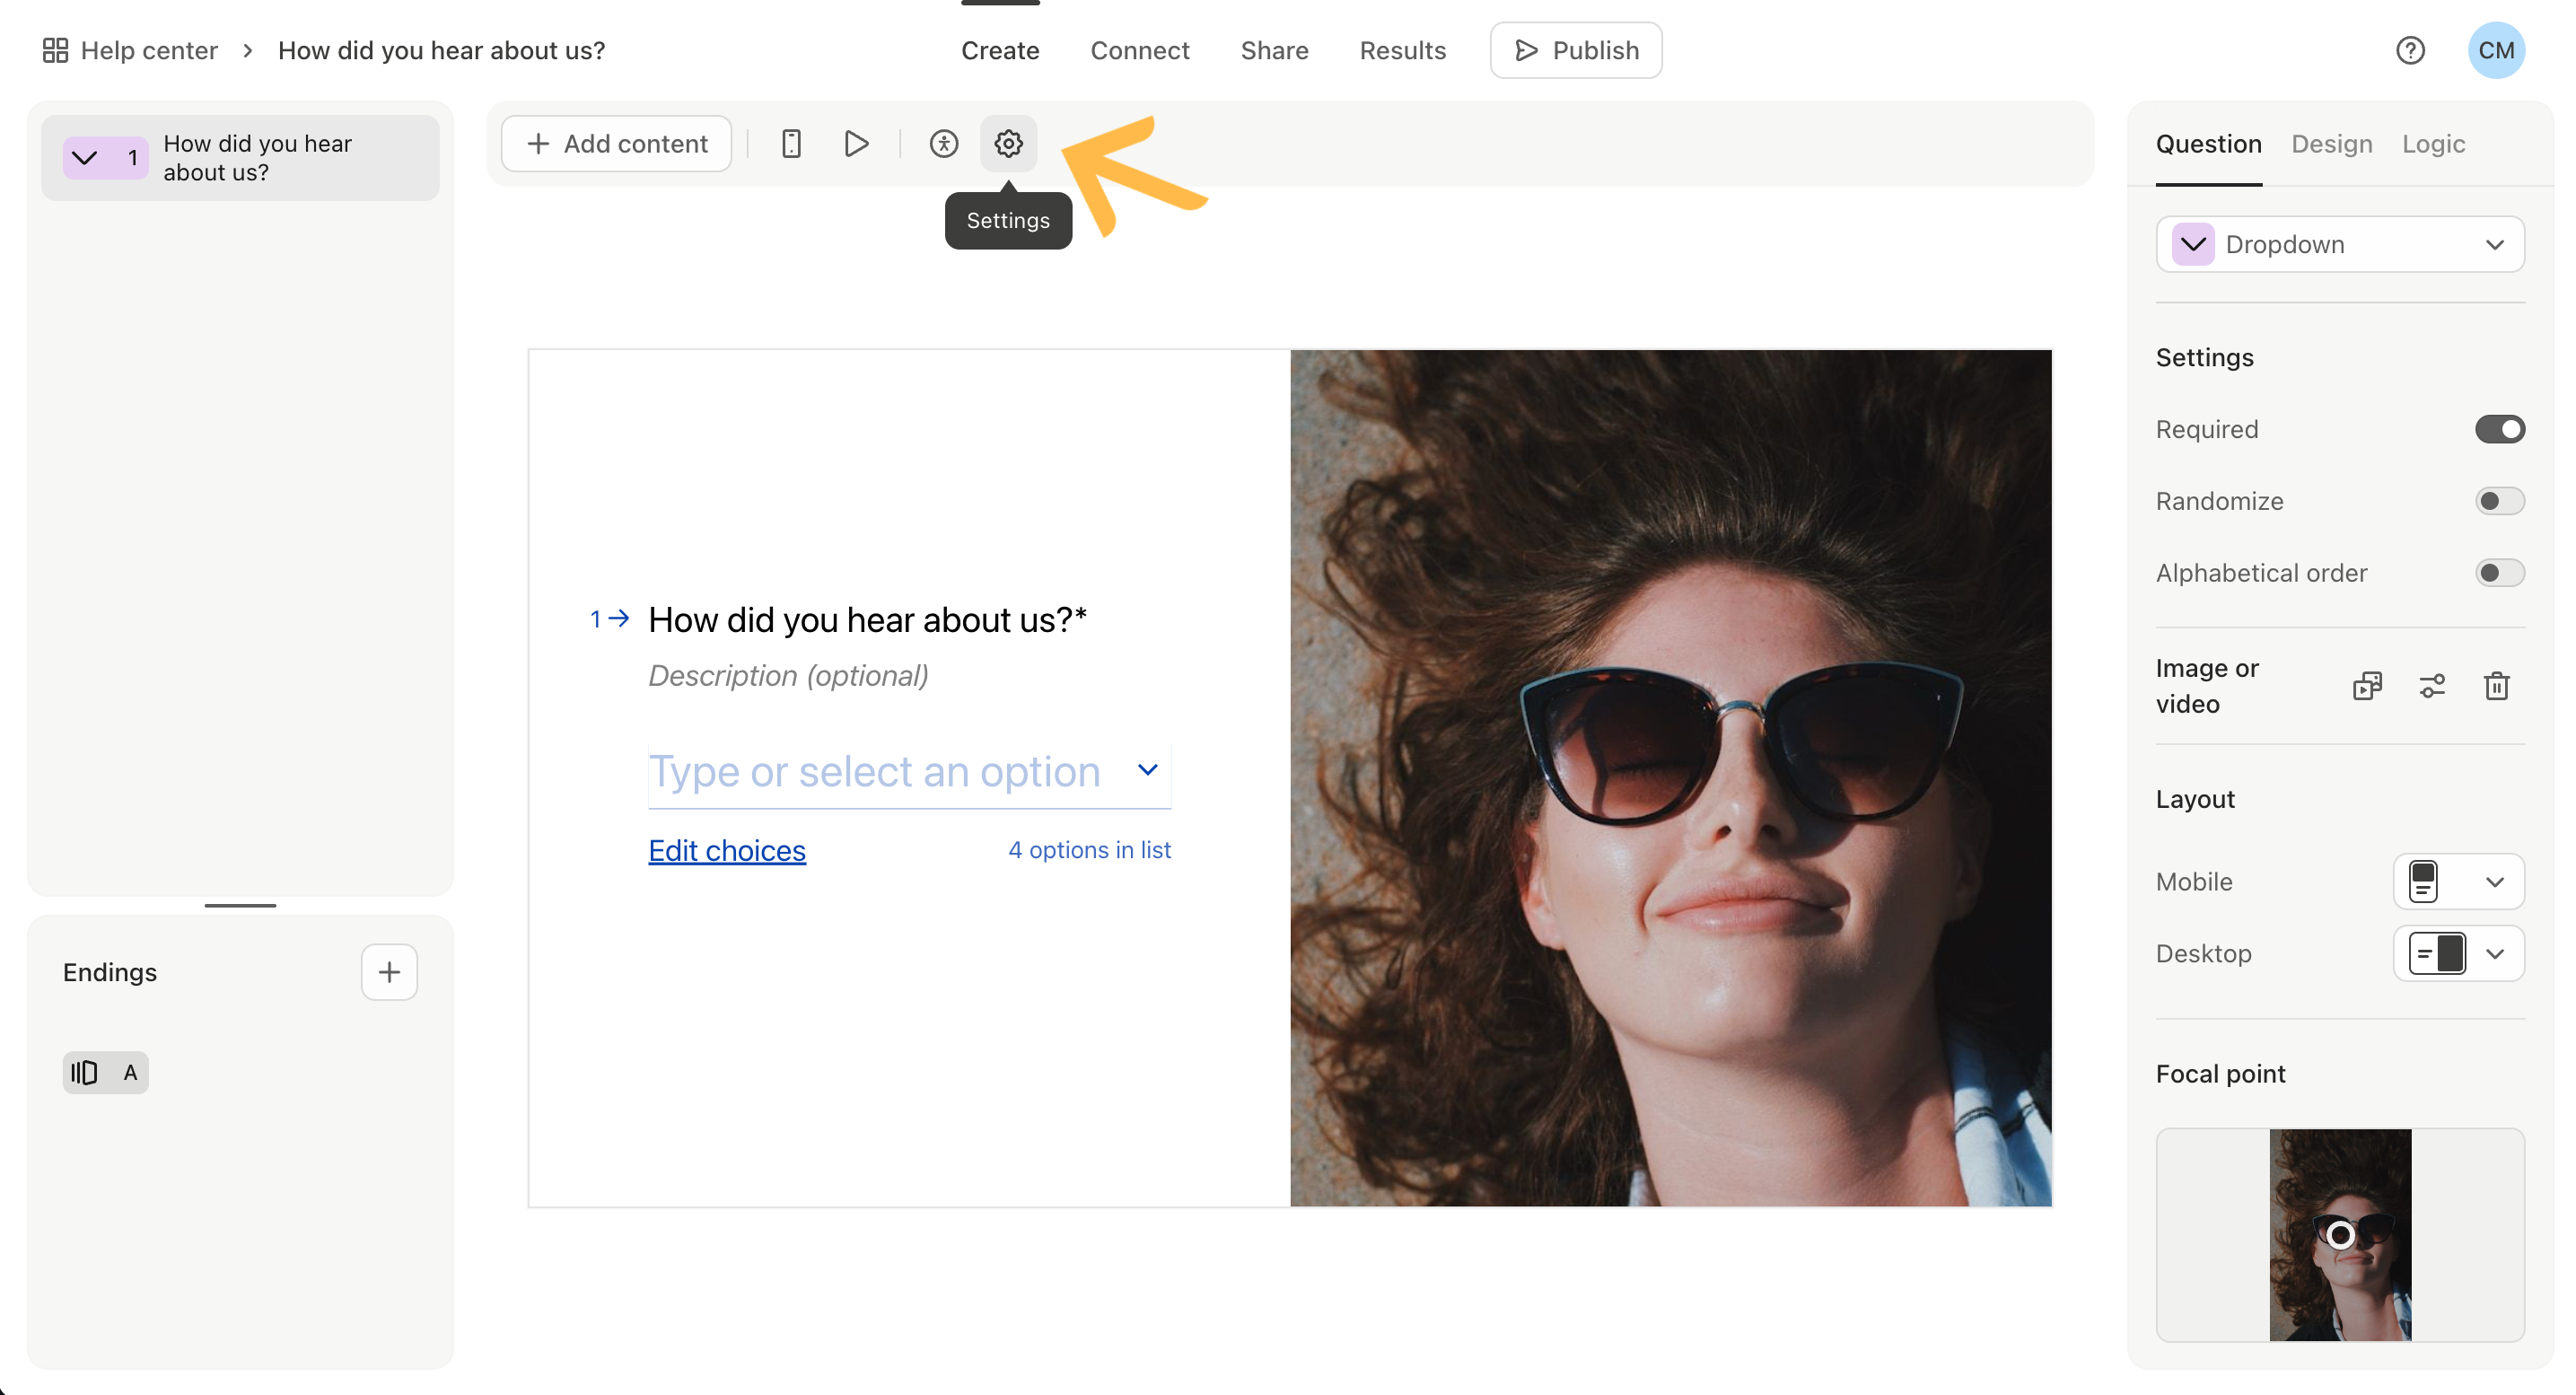The width and height of the screenshot is (2576, 1395).
Task: Go to the Connect tab
Action: [x=1139, y=50]
